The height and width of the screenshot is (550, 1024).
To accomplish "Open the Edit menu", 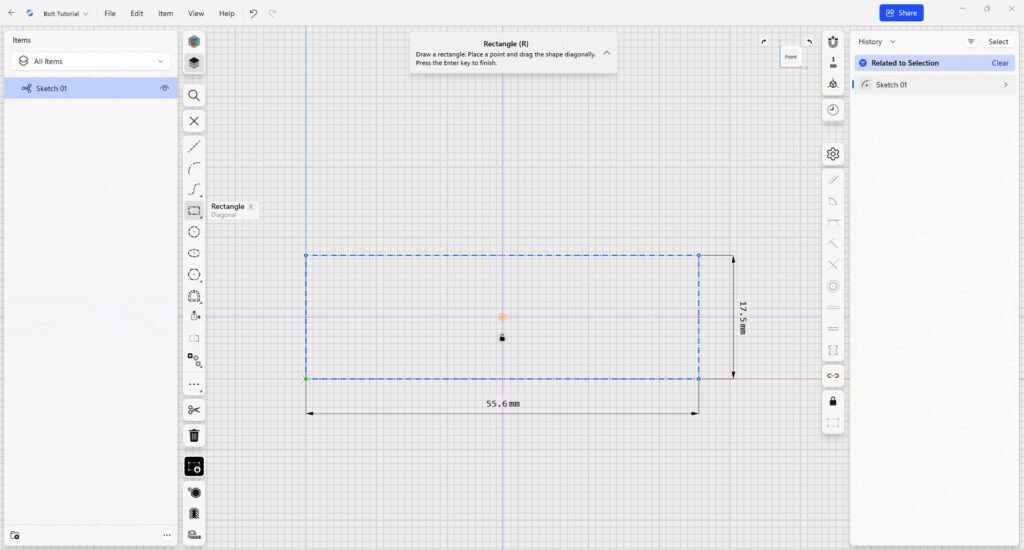I will click(x=136, y=13).
